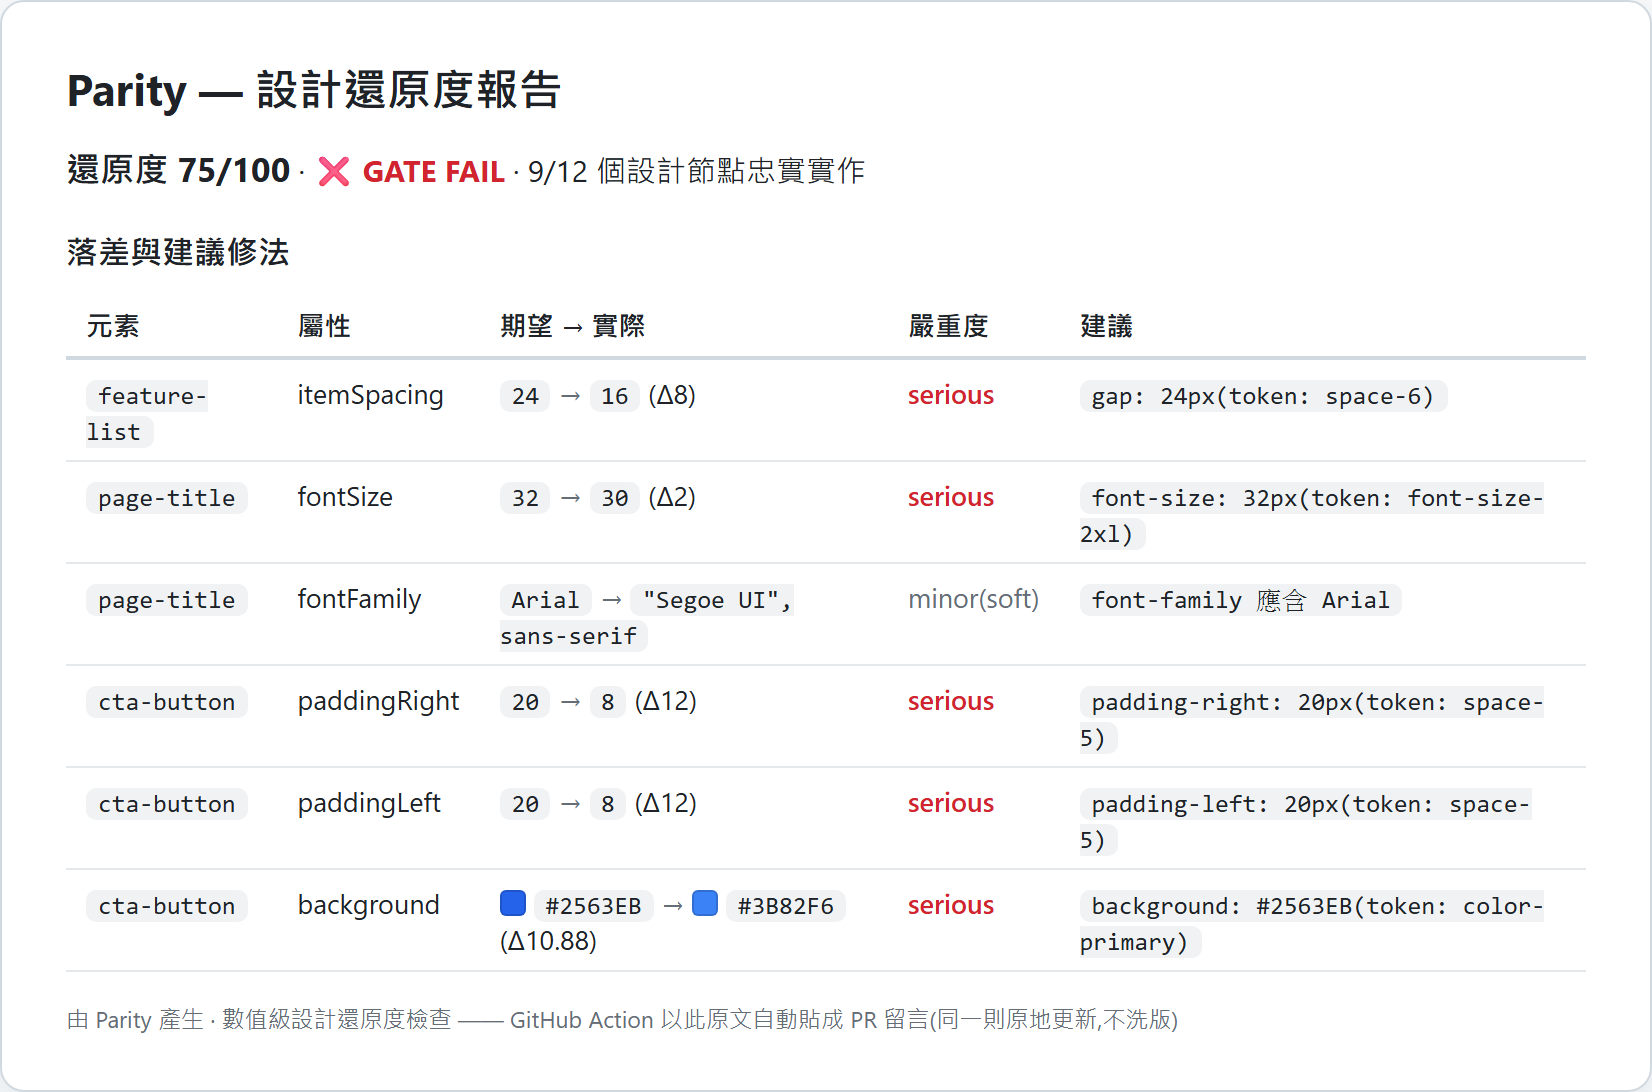1652x1092 pixels.
Task: Click expected value '32' in fontSize row
Action: (x=525, y=498)
